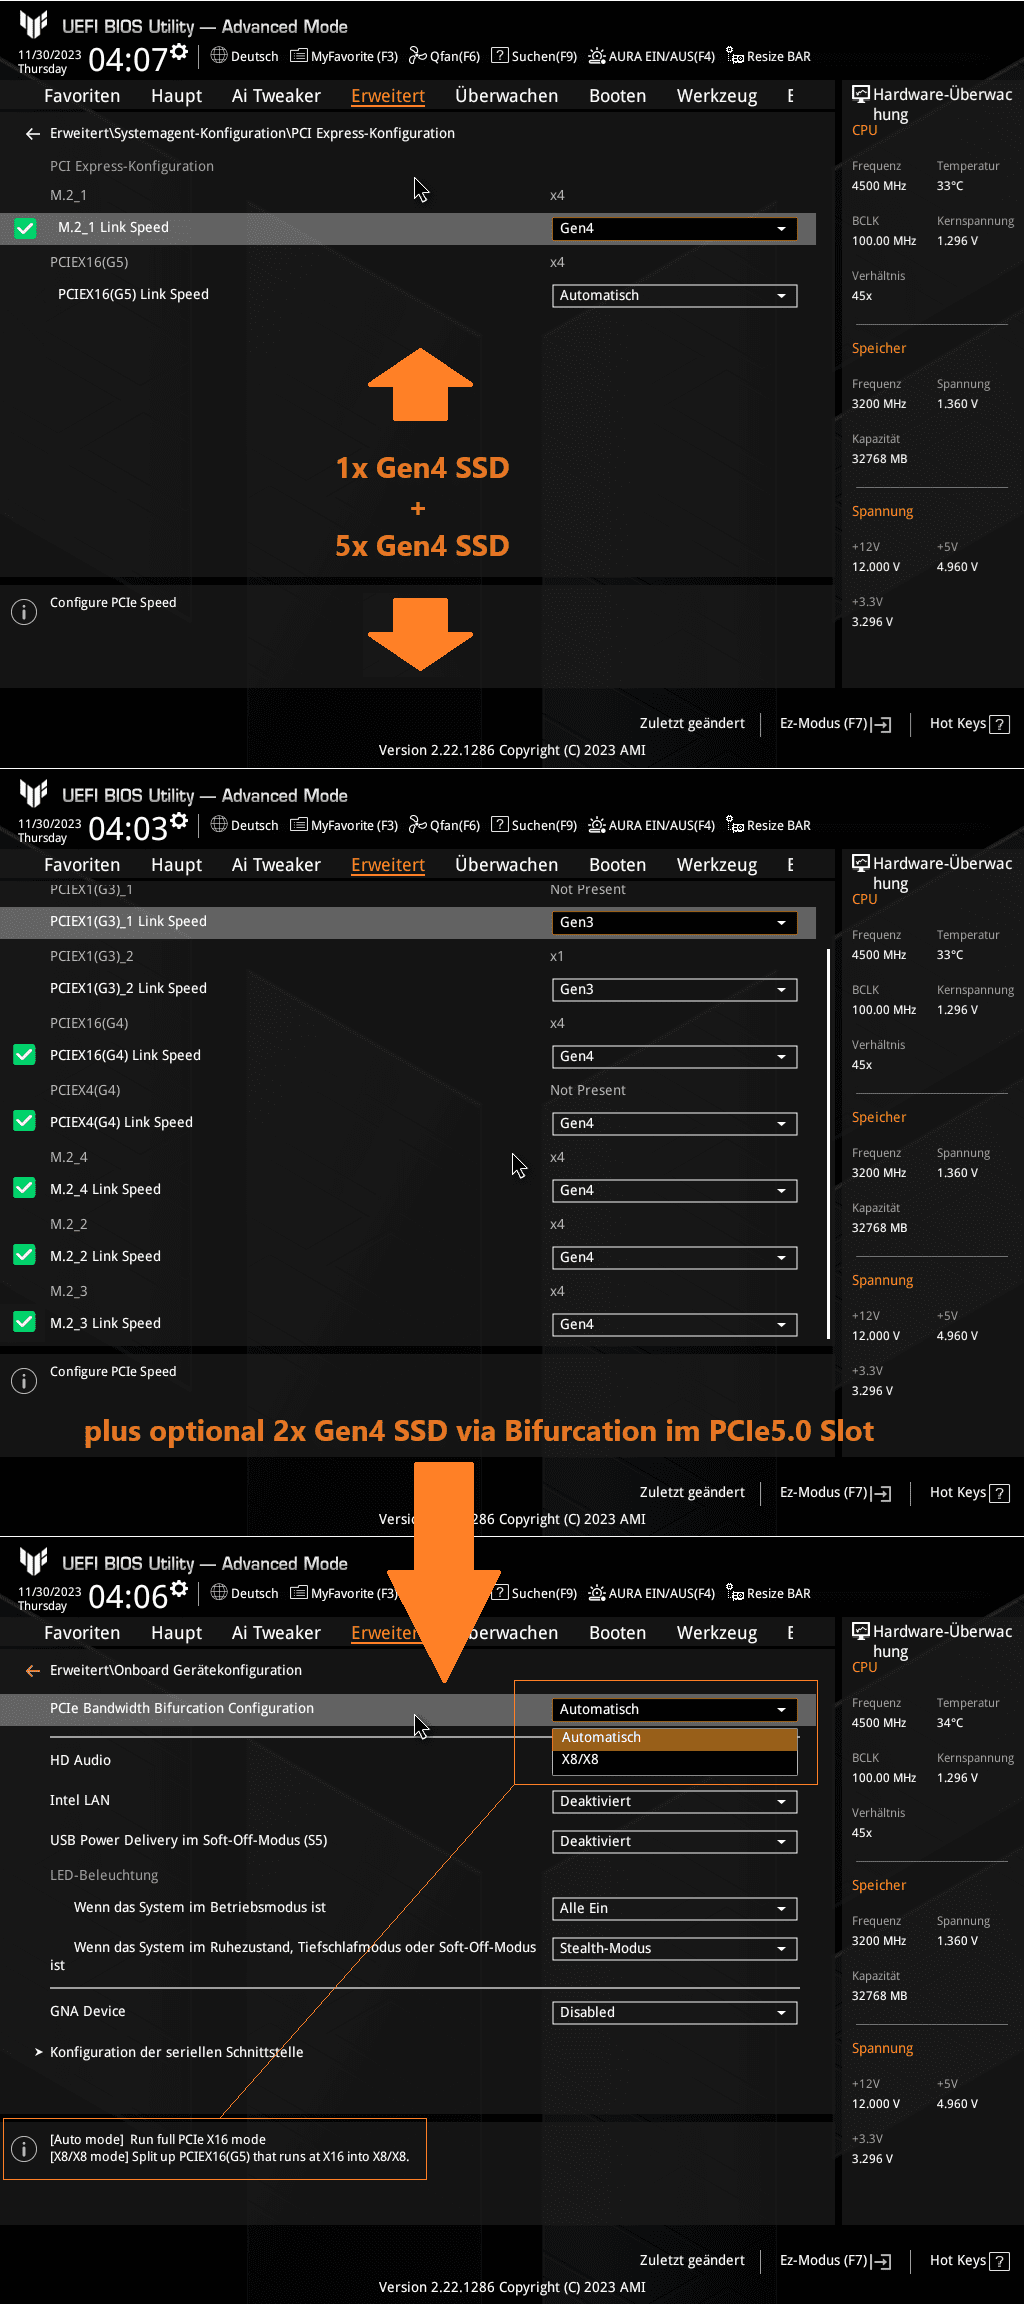Click the Suchen(F9) question icon in the 04:03 screen
1024x2304 pixels.
point(500,825)
